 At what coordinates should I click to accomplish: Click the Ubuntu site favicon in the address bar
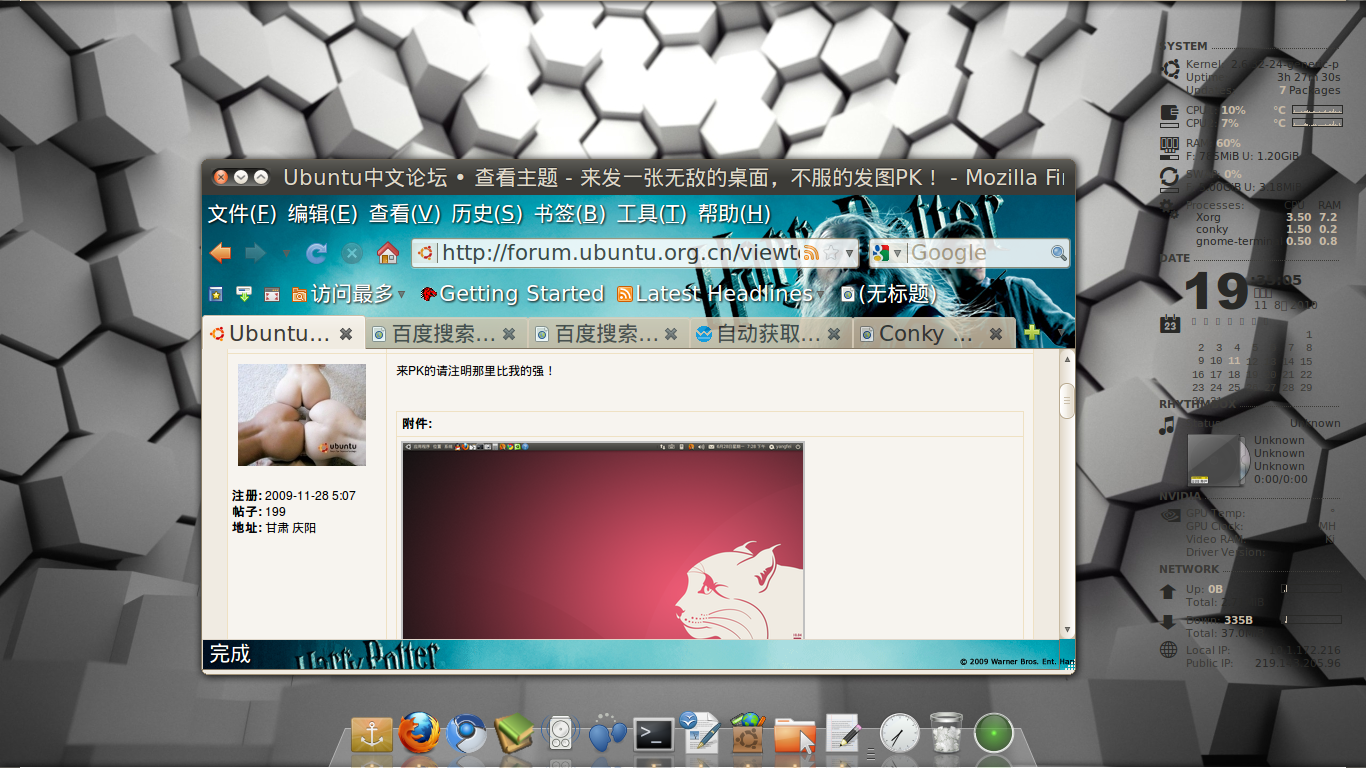(x=426, y=253)
